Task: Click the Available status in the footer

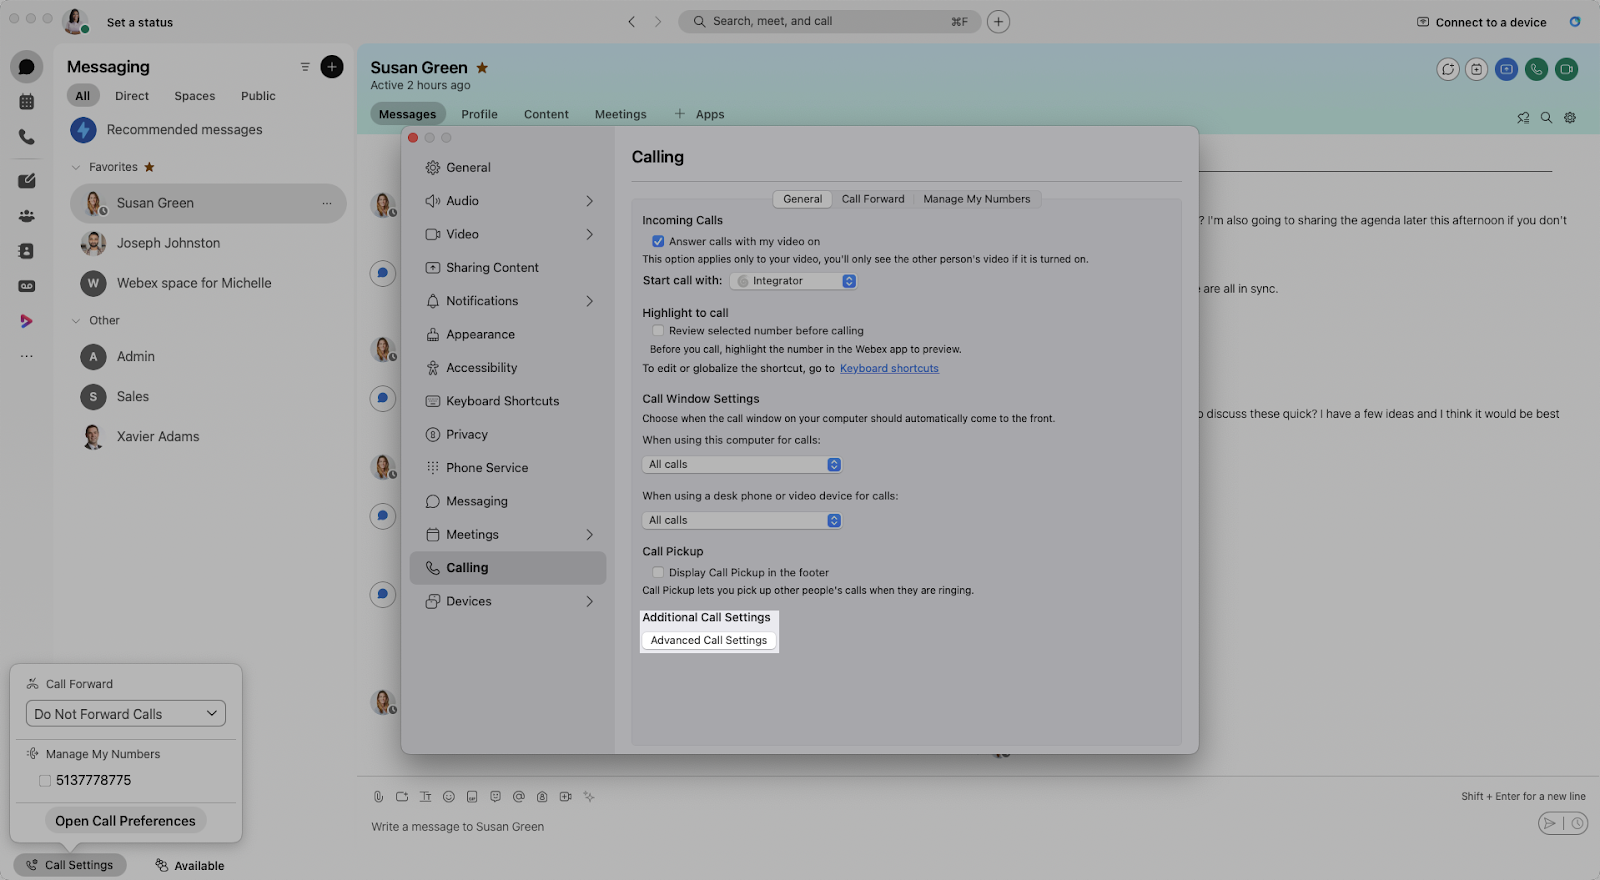Action: 190,866
